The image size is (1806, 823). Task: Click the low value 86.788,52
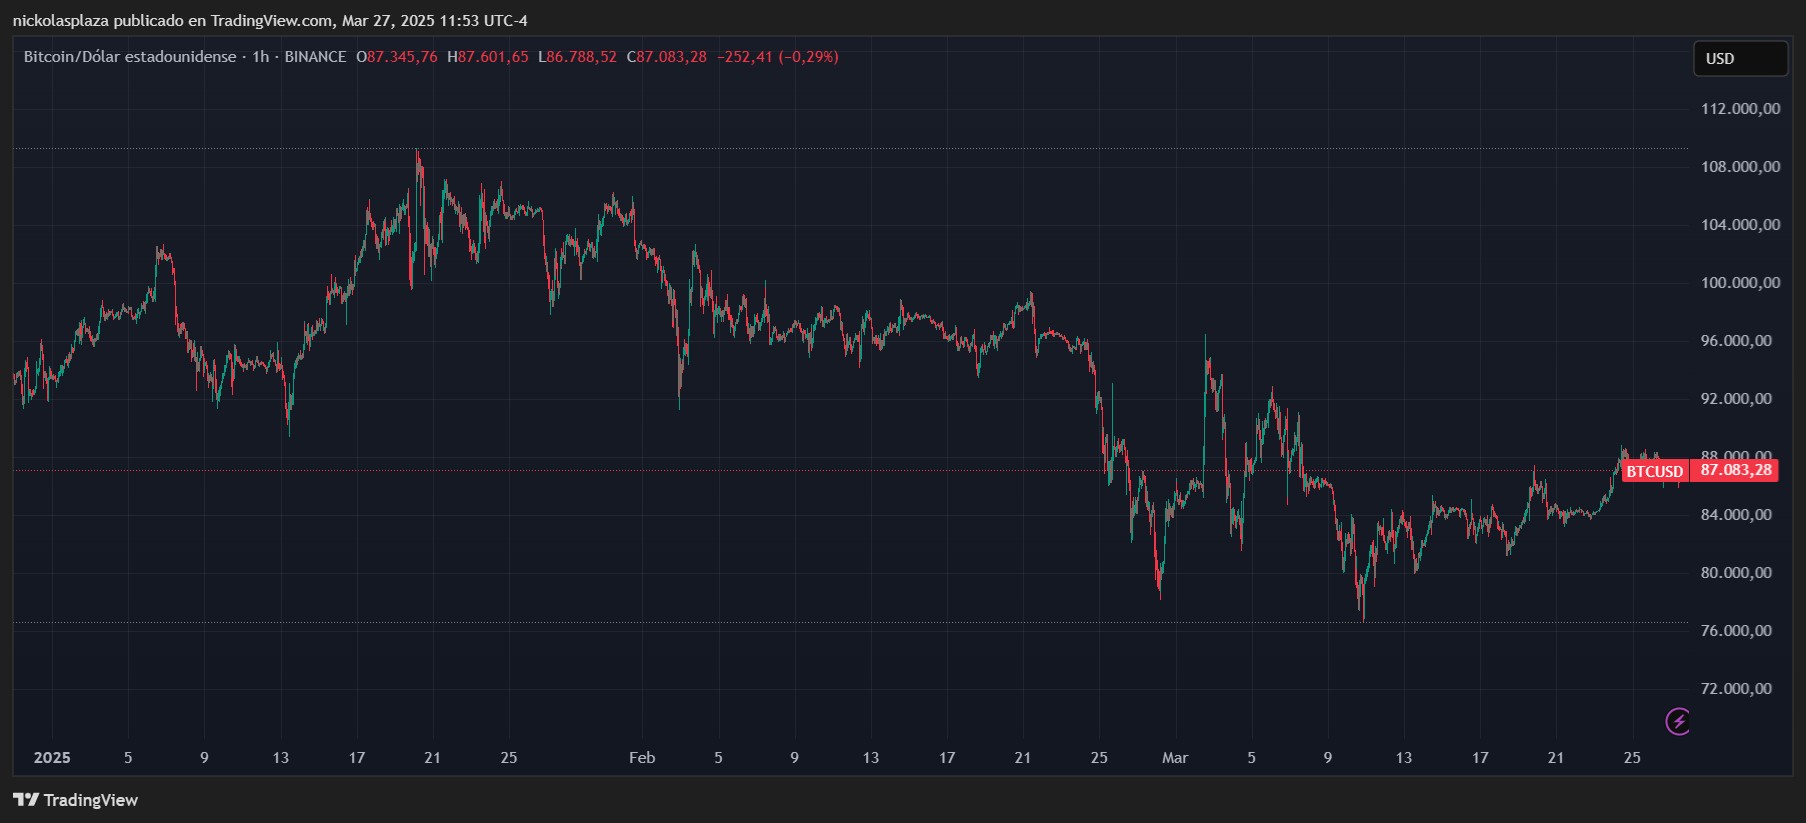click(581, 57)
